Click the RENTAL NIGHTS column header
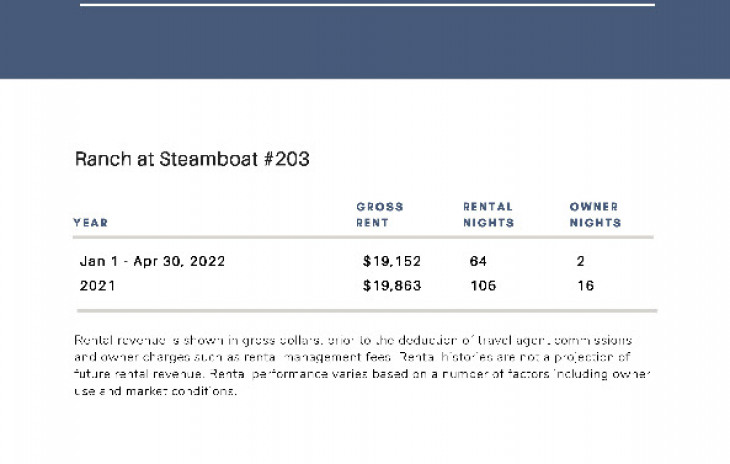730x464 pixels. point(488,215)
